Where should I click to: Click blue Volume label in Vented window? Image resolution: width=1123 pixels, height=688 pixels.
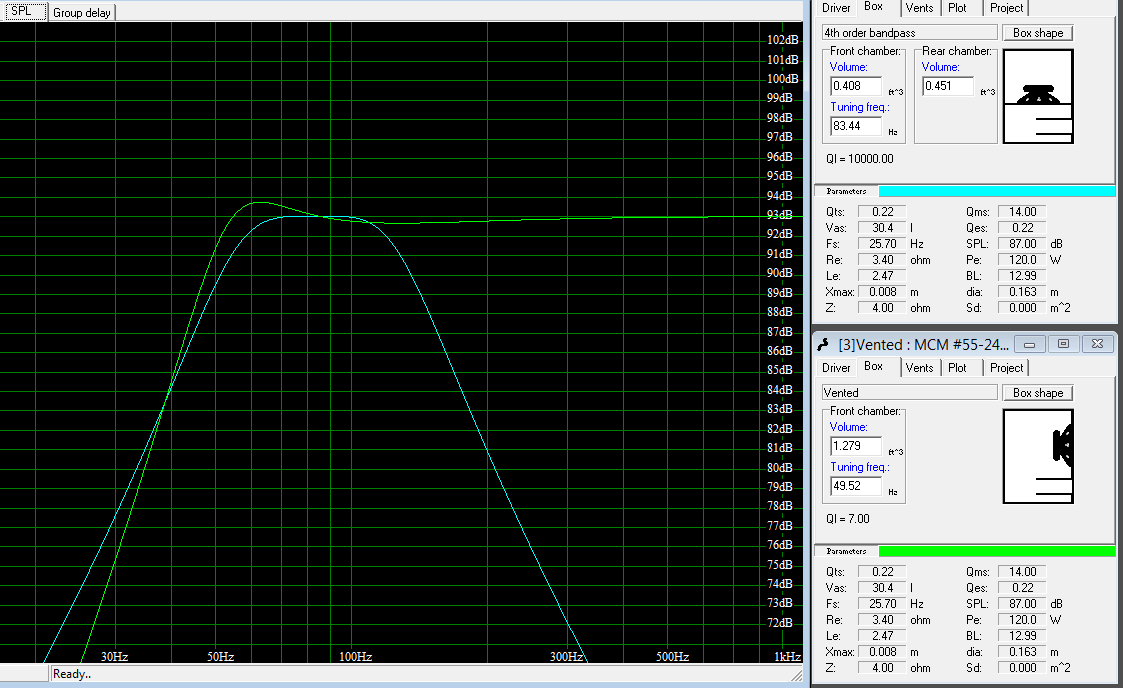click(849, 427)
